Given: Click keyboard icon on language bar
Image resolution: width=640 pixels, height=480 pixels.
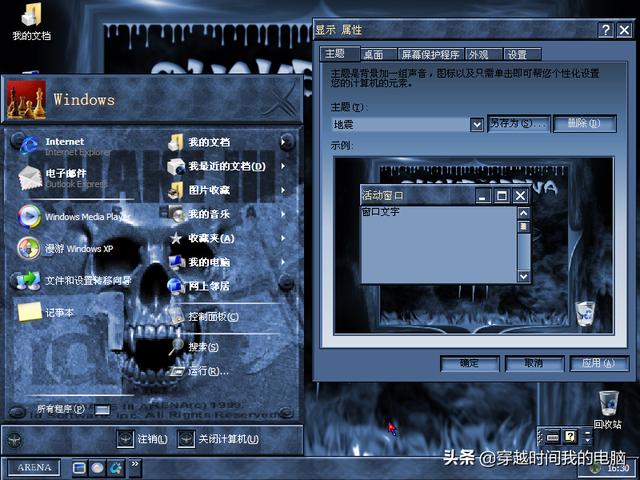Looking at the screenshot, I should [x=553, y=438].
